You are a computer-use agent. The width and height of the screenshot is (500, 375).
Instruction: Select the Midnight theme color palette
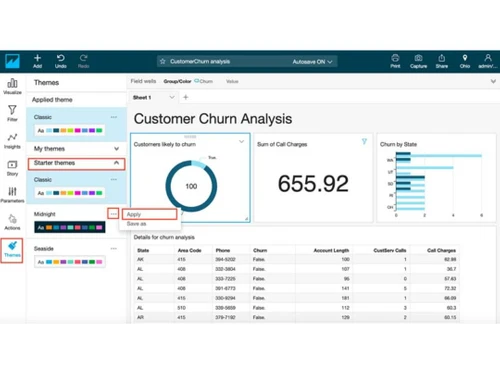[x=70, y=227]
